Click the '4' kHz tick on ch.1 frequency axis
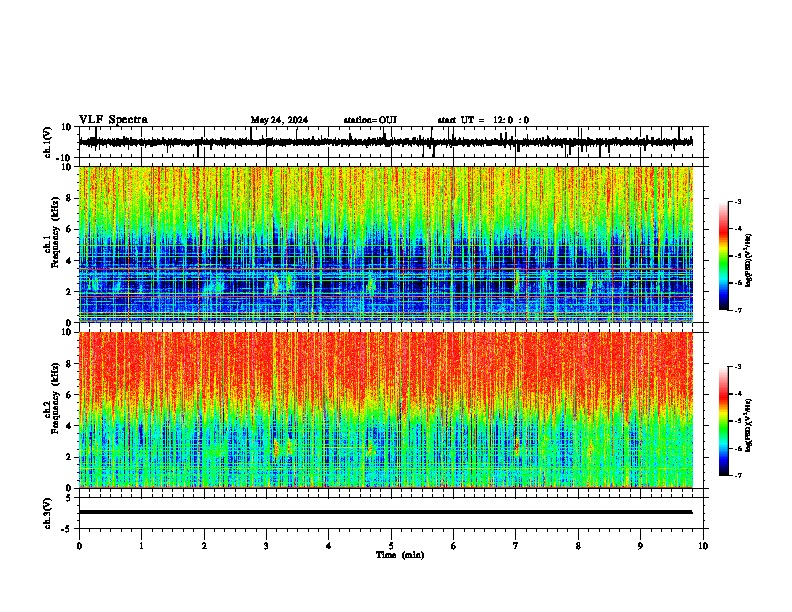 [x=69, y=261]
